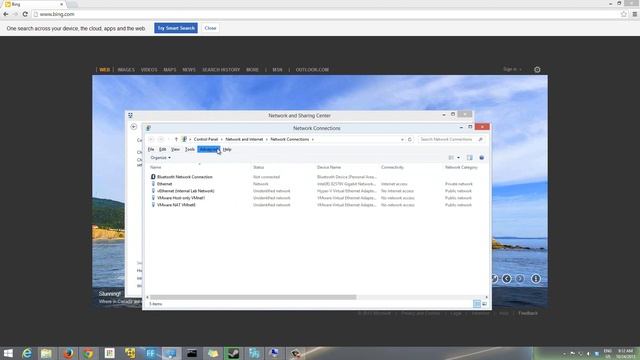The image size is (640, 360).
Task: Click the volume icon in system tray
Action: click(x=588, y=353)
